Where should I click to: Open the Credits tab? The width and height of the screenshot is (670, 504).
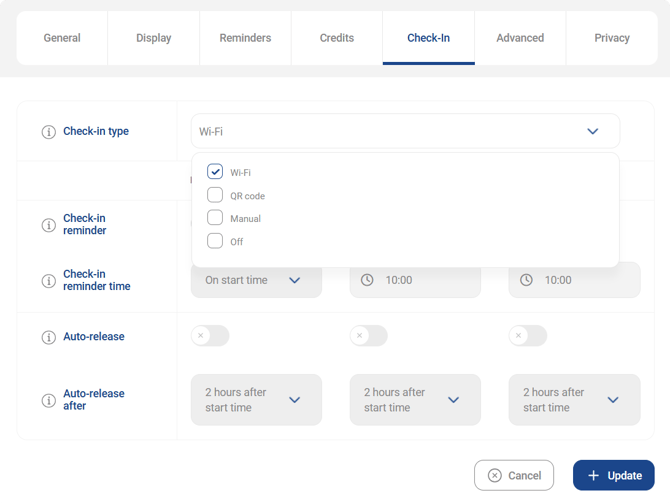coord(337,38)
